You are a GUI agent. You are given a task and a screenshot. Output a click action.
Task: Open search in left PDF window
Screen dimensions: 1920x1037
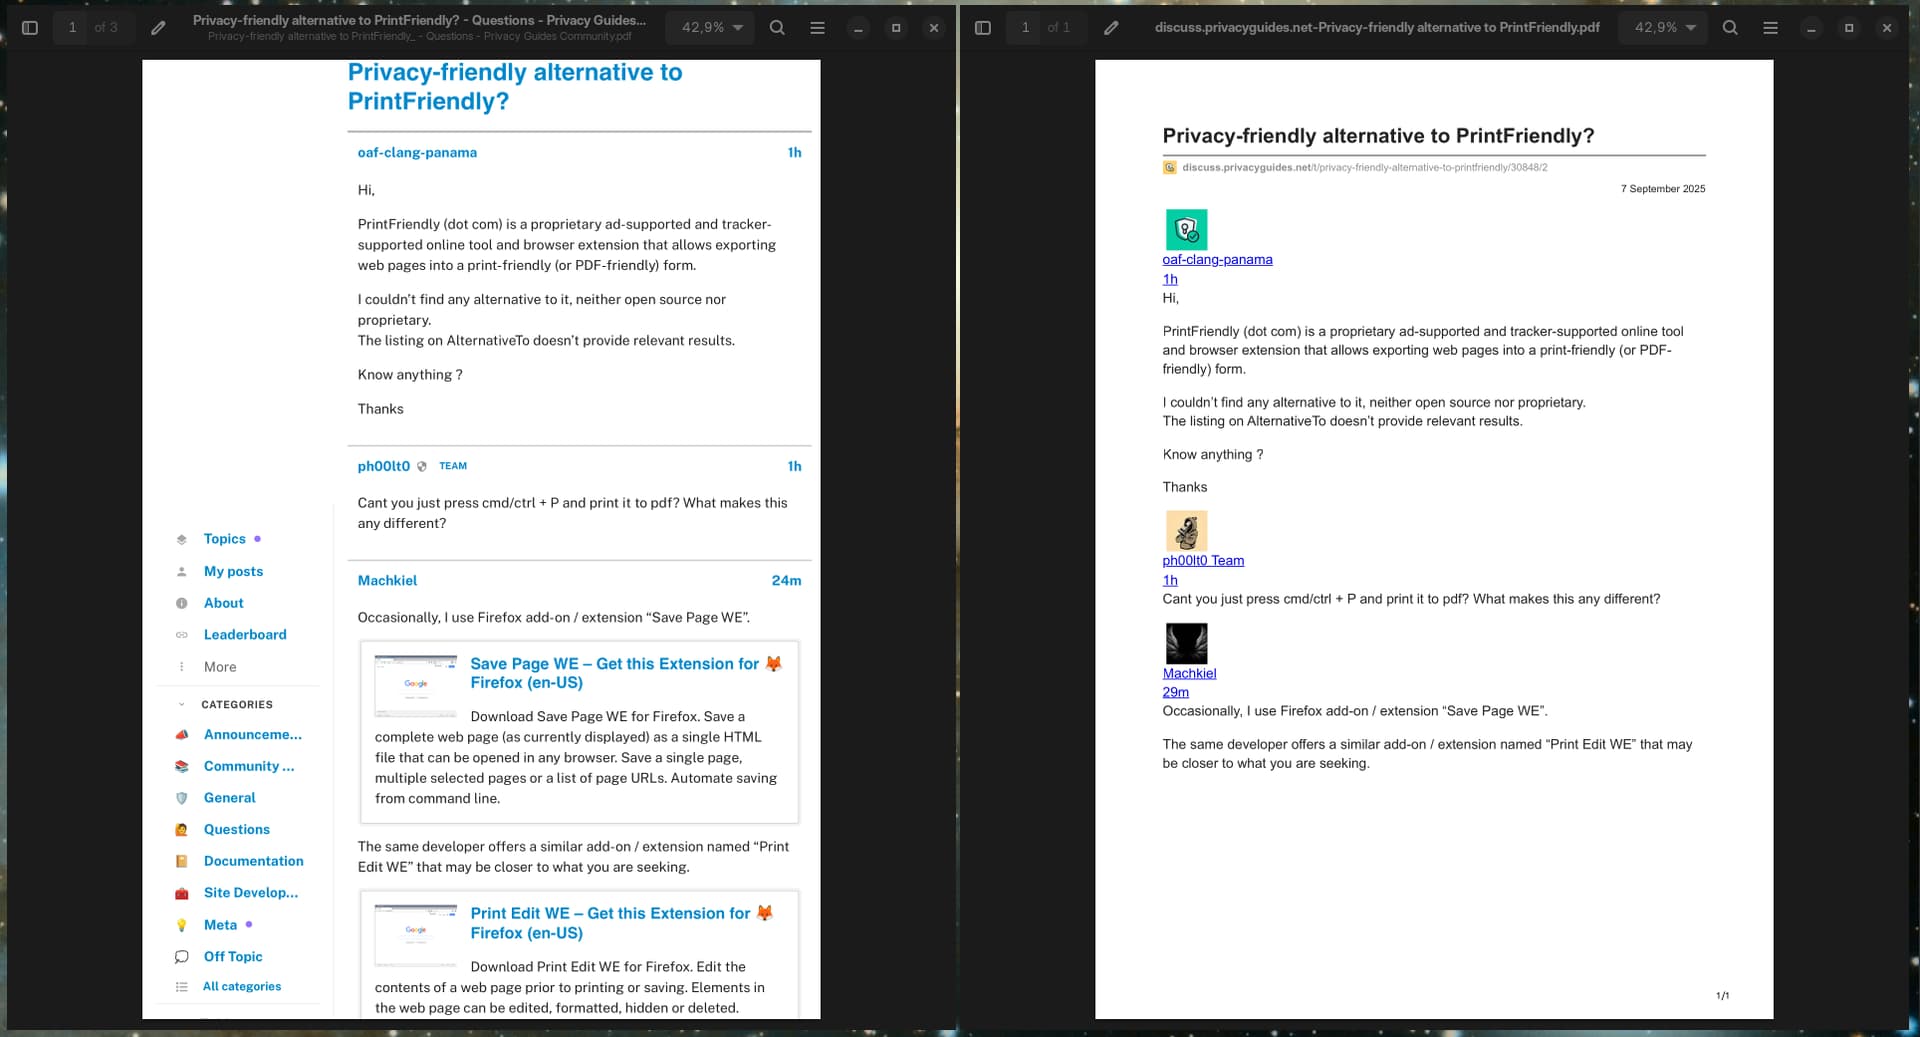777,28
